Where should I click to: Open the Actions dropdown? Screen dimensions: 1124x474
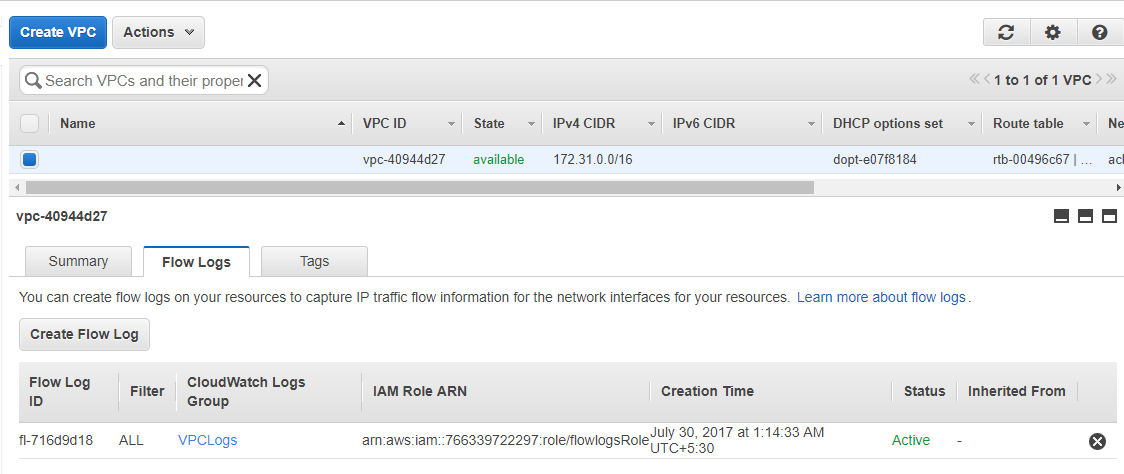158,32
